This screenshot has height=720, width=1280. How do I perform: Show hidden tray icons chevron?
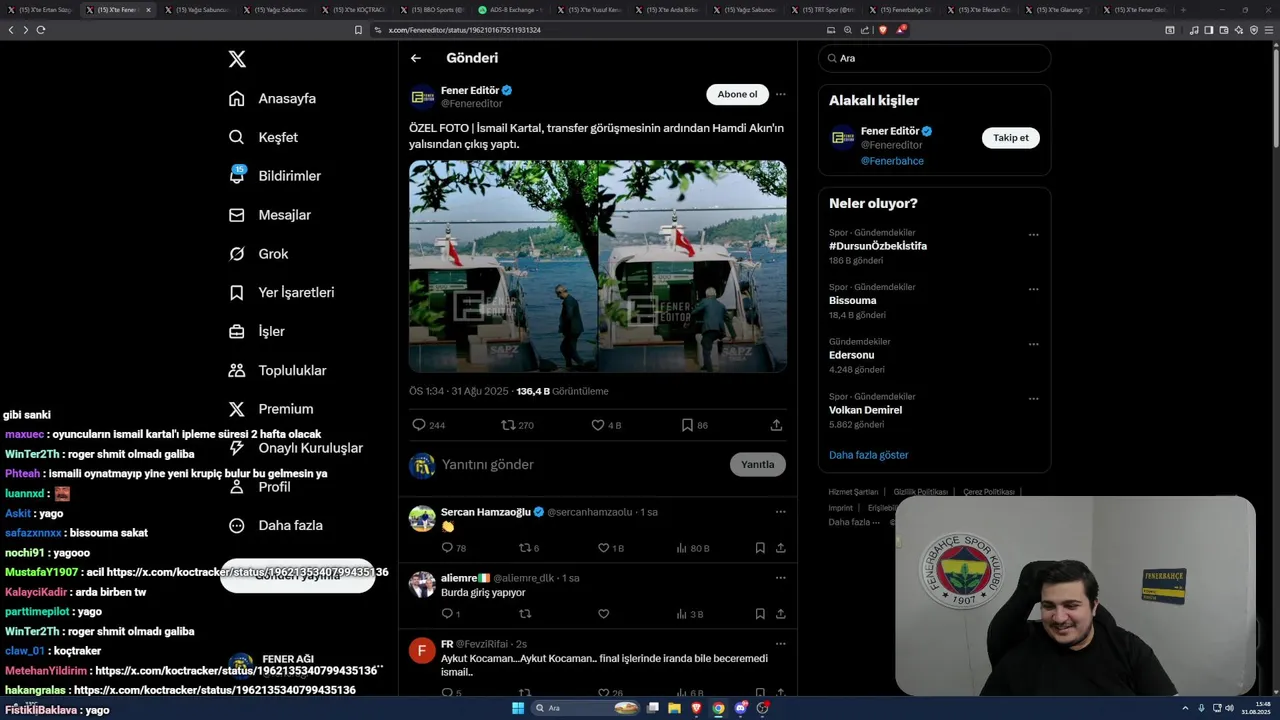coord(1184,708)
